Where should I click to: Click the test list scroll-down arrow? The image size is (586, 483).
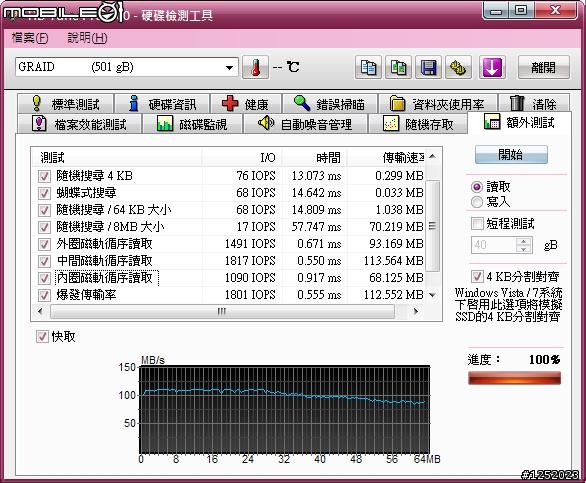pyautogui.click(x=432, y=295)
